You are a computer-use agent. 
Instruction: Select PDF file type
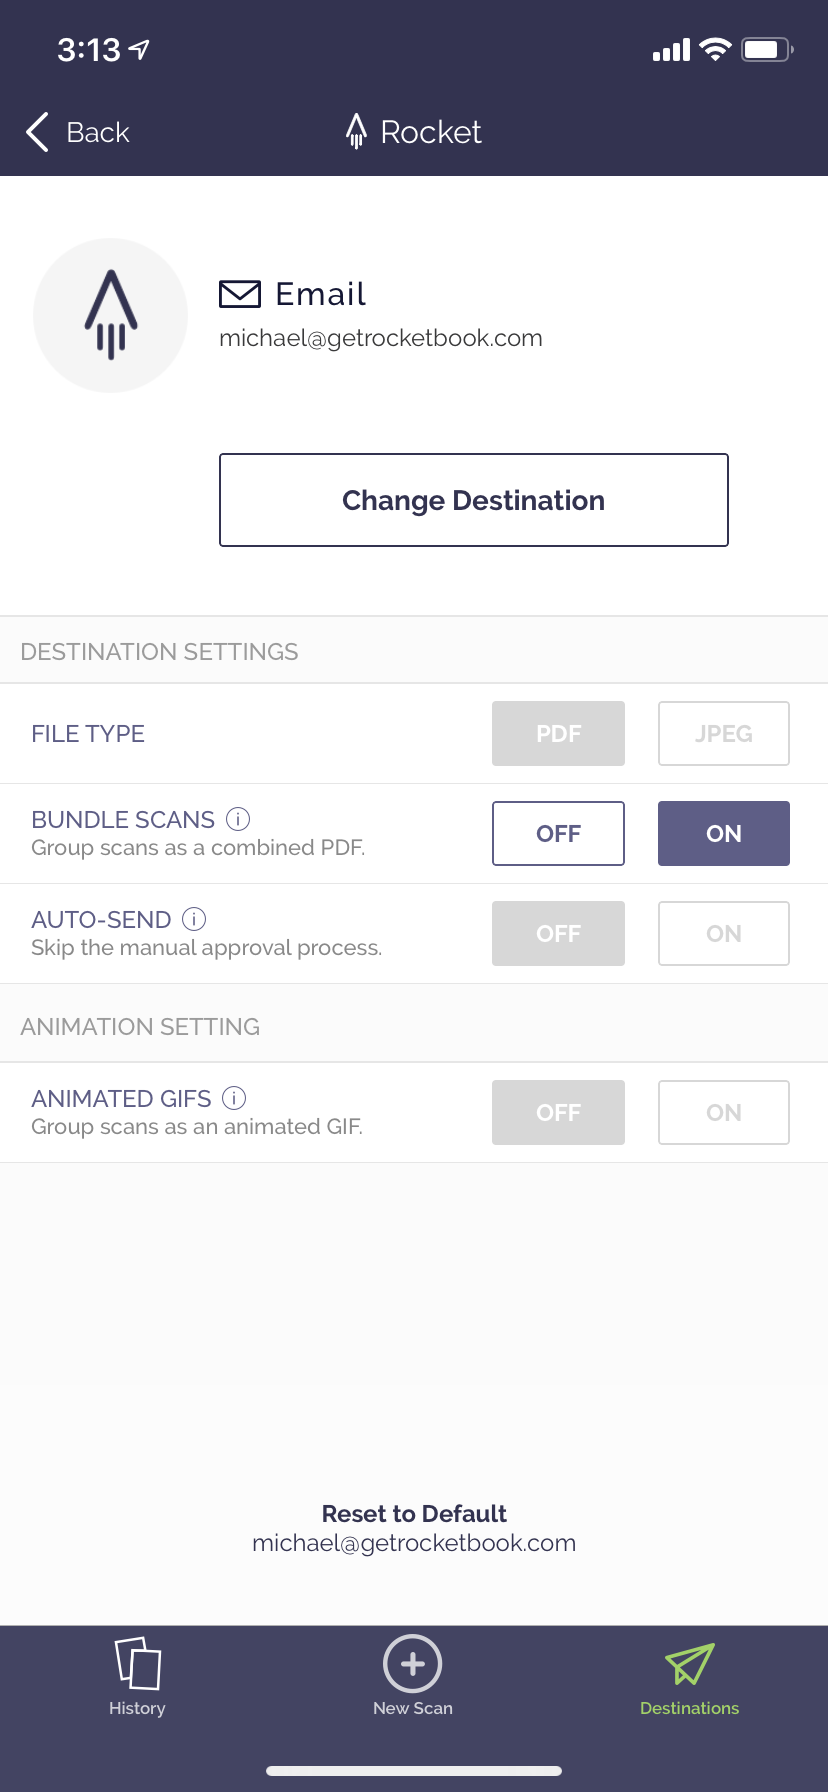[x=558, y=733]
